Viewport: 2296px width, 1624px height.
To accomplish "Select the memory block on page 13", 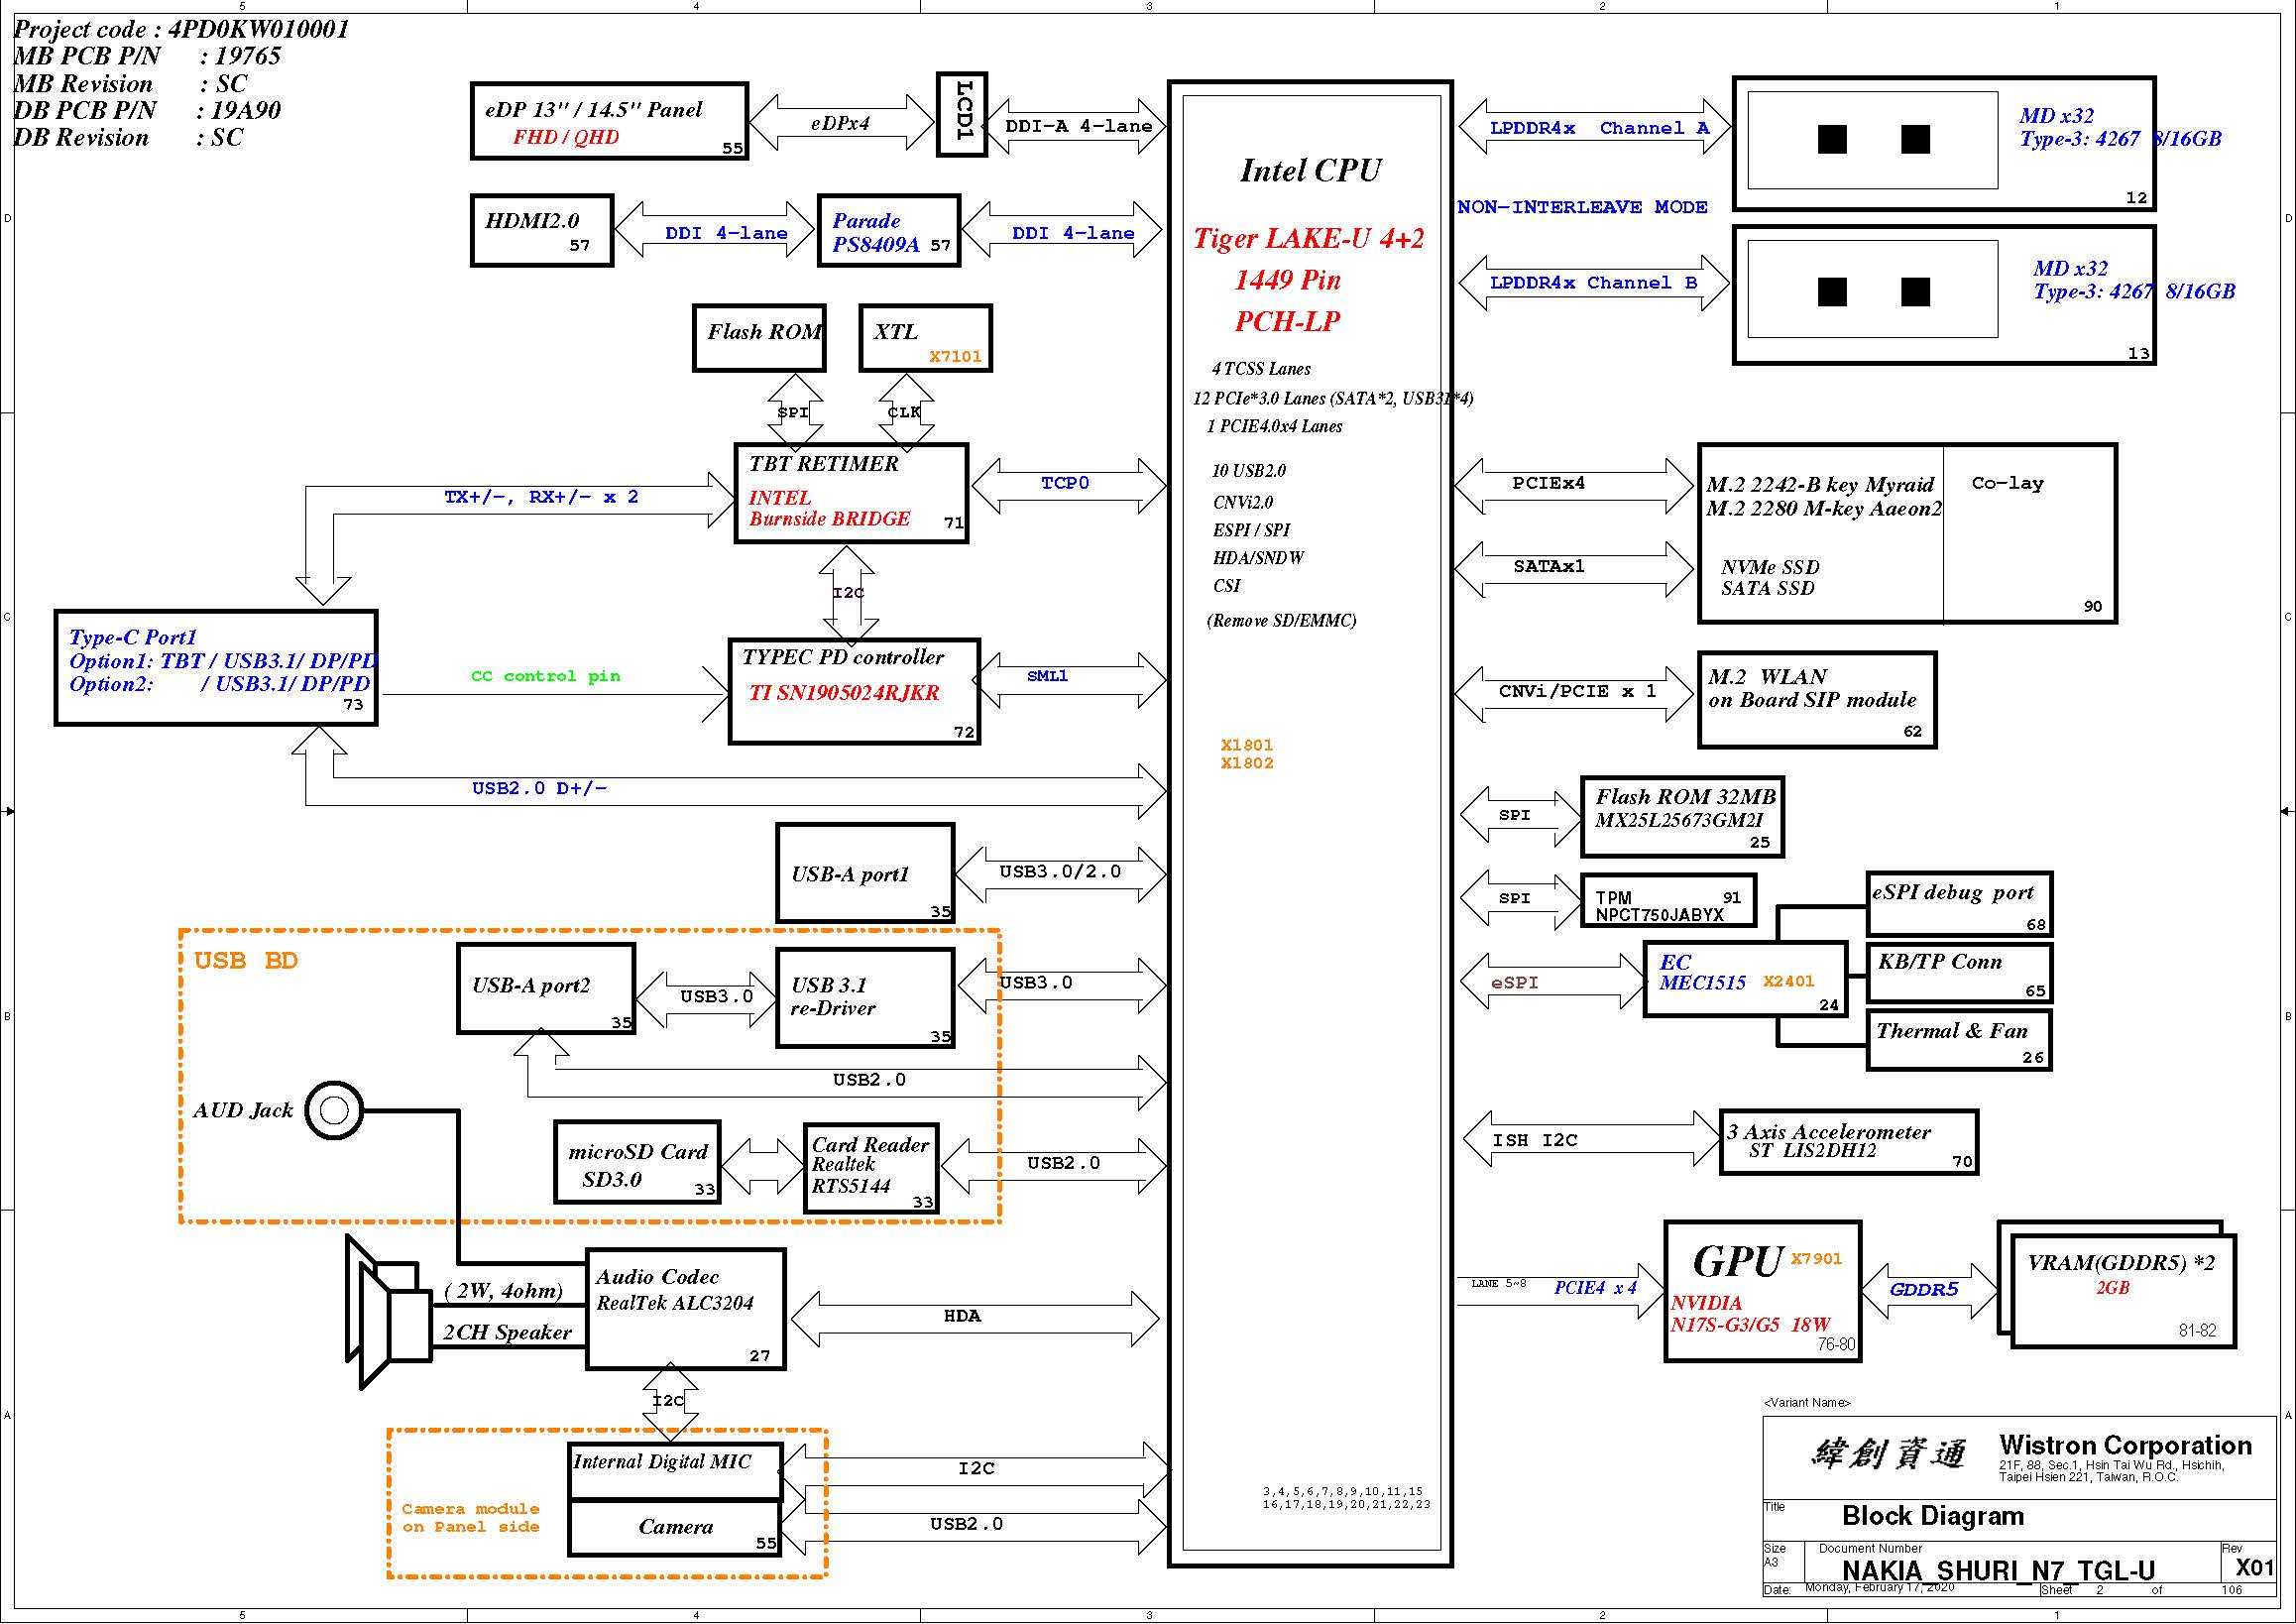I will click(x=1944, y=296).
